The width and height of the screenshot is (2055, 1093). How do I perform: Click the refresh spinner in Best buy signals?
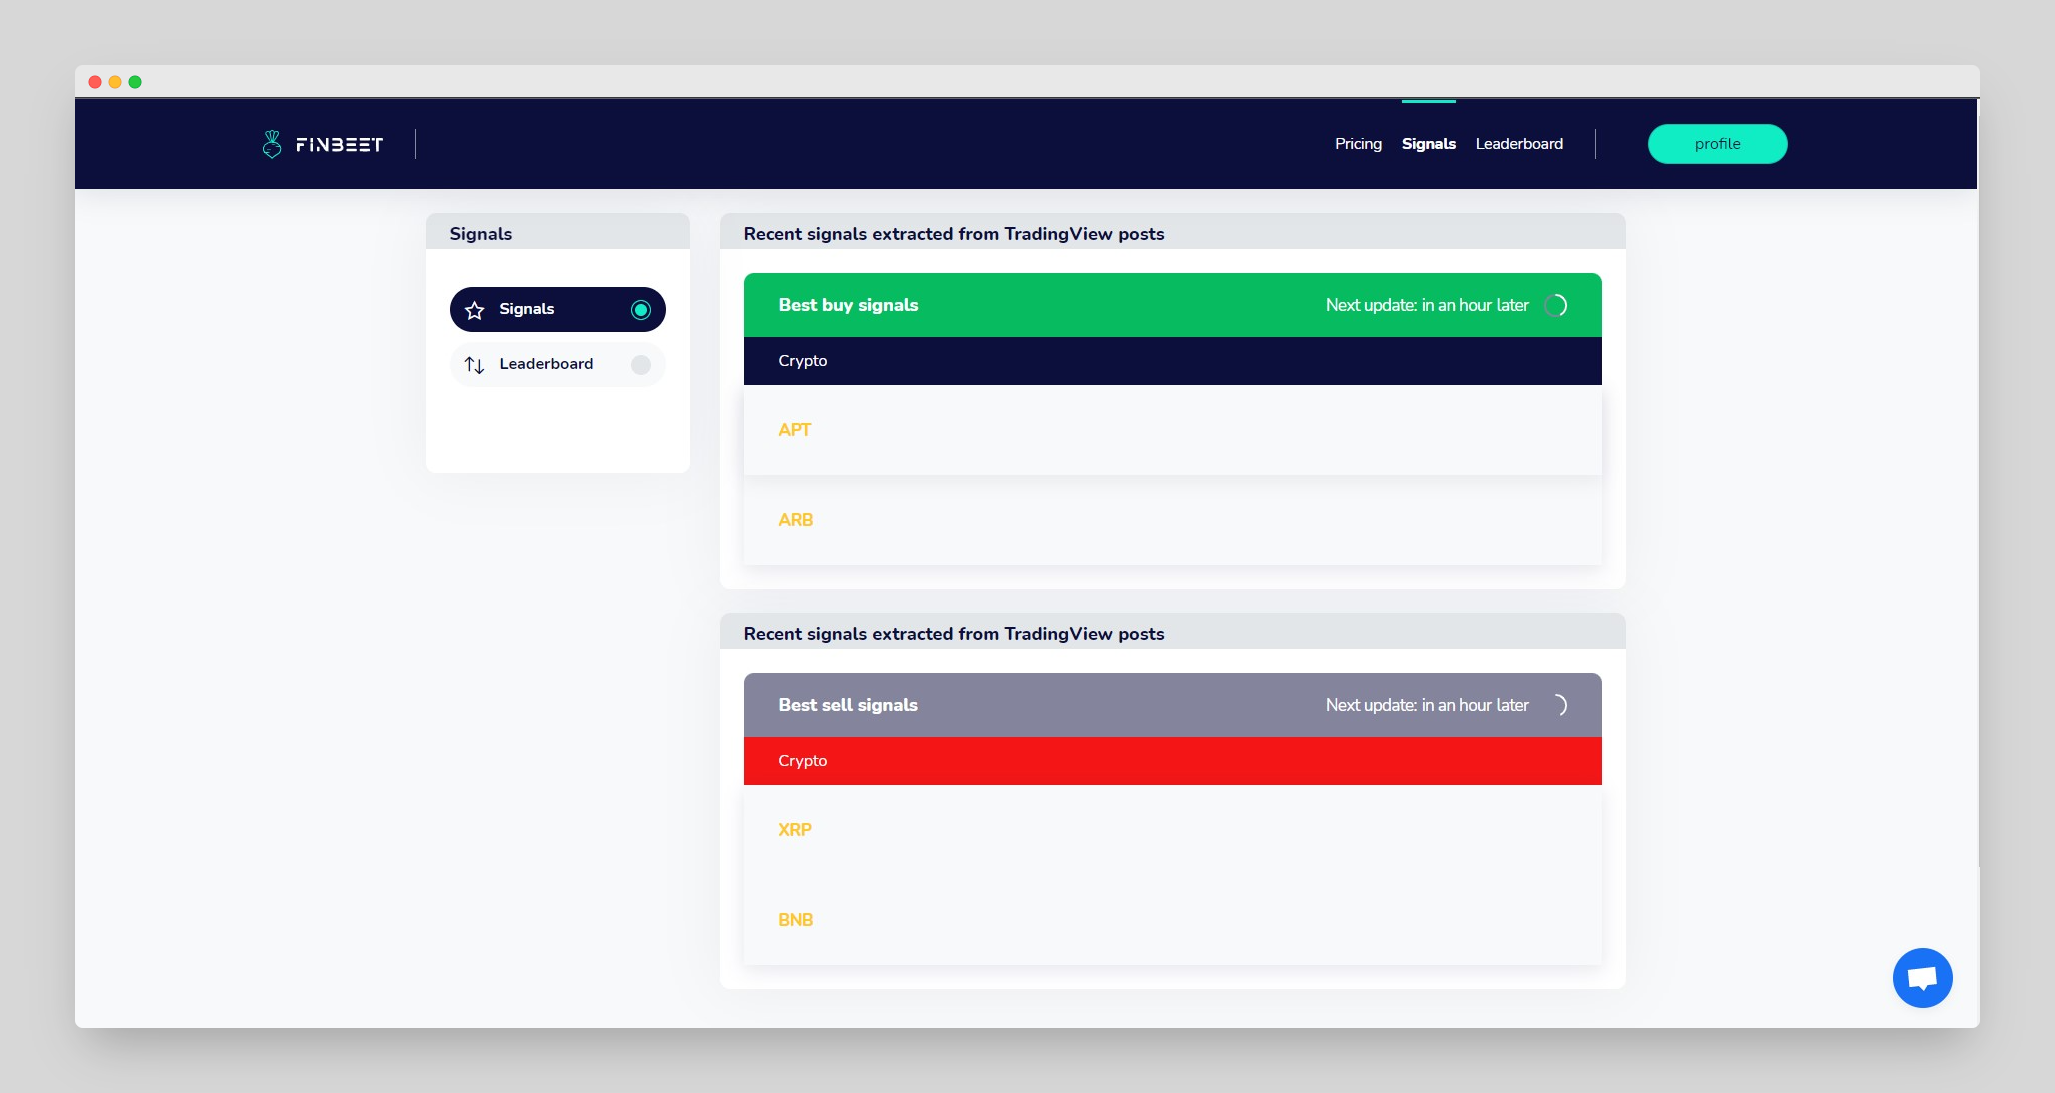pyautogui.click(x=1556, y=305)
